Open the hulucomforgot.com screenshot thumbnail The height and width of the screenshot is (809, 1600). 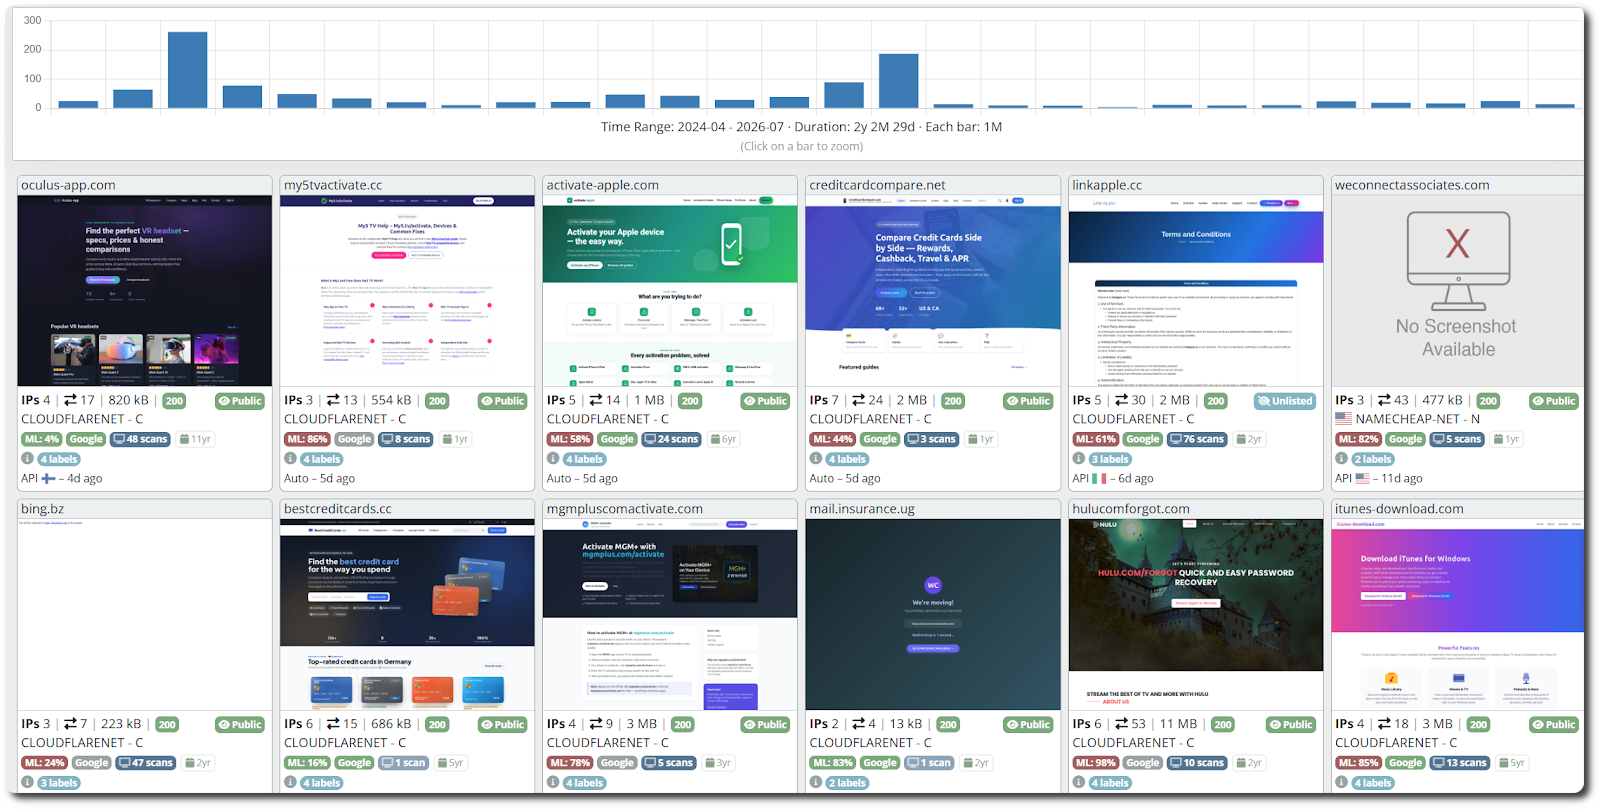(x=1196, y=615)
